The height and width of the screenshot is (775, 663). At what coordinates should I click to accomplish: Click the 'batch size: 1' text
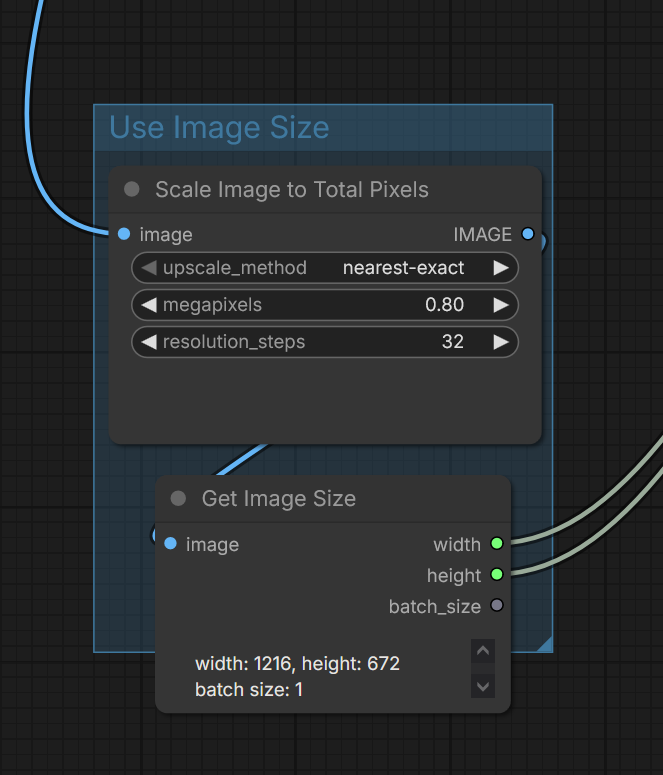click(249, 690)
